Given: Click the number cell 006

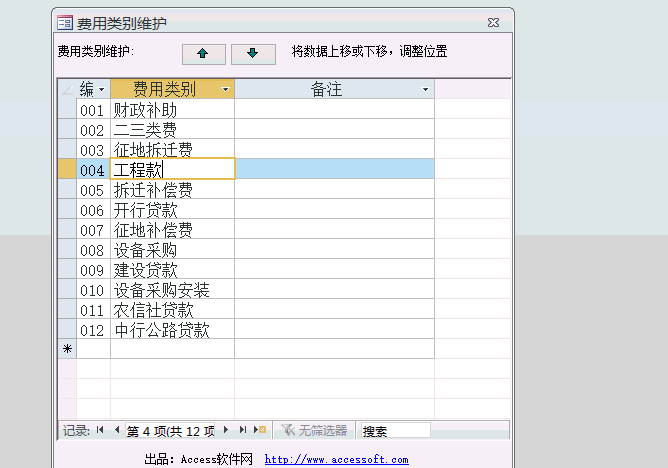Looking at the screenshot, I should pyautogui.click(x=93, y=209).
